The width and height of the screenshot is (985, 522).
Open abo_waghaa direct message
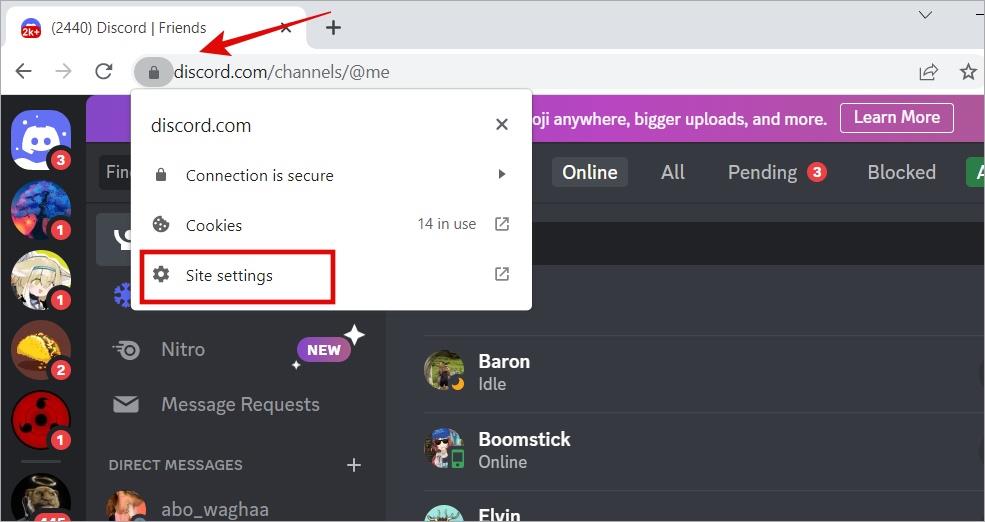[x=236, y=508]
